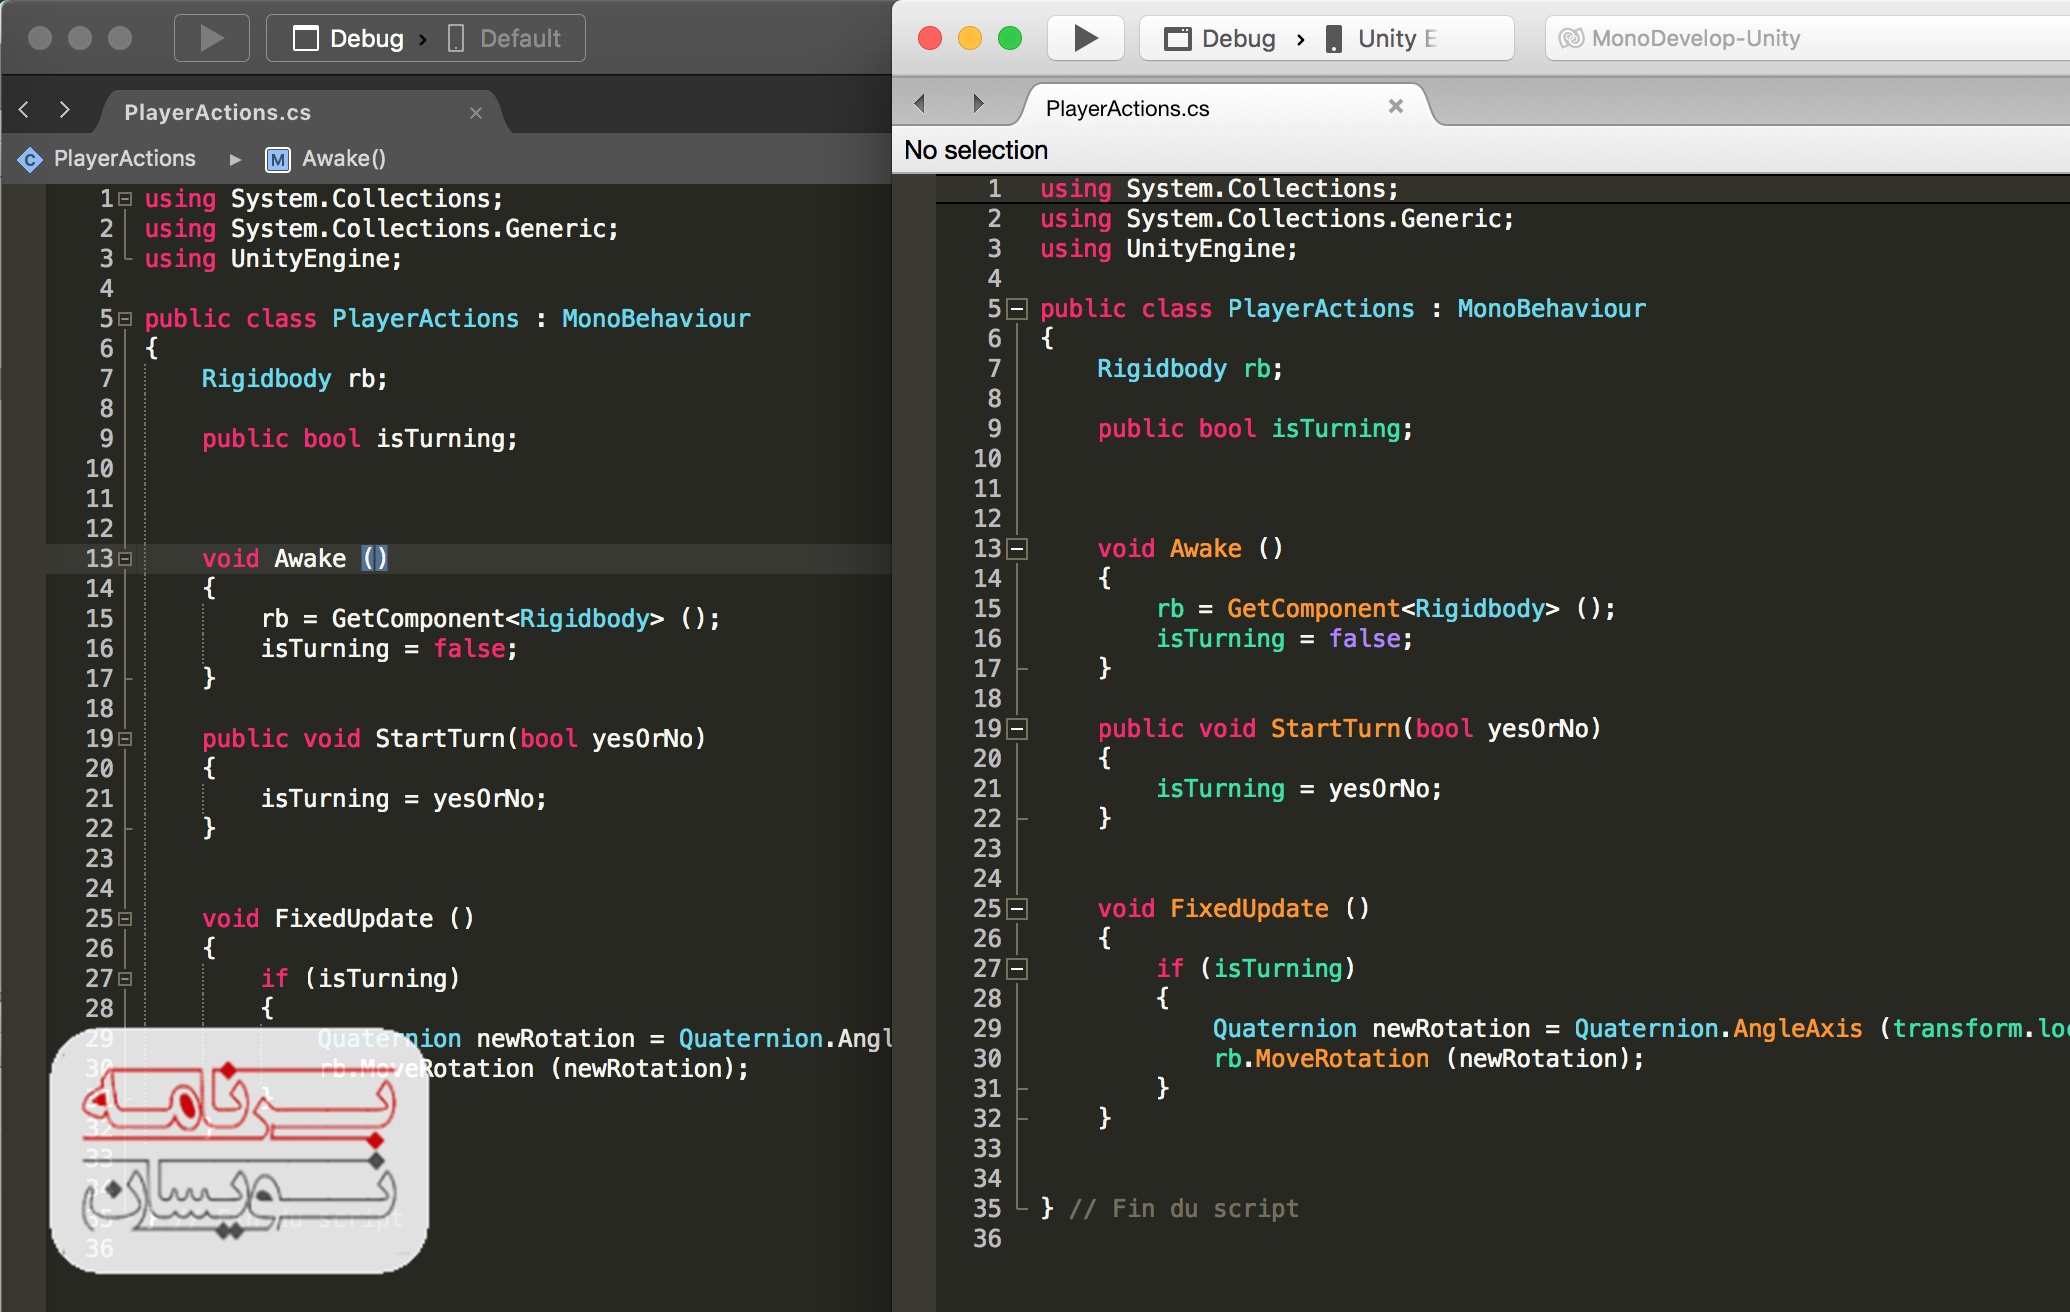Viewport: 2070px width, 1312px height.
Task: Collapse the Awake method fold in right editor
Action: (x=1017, y=549)
